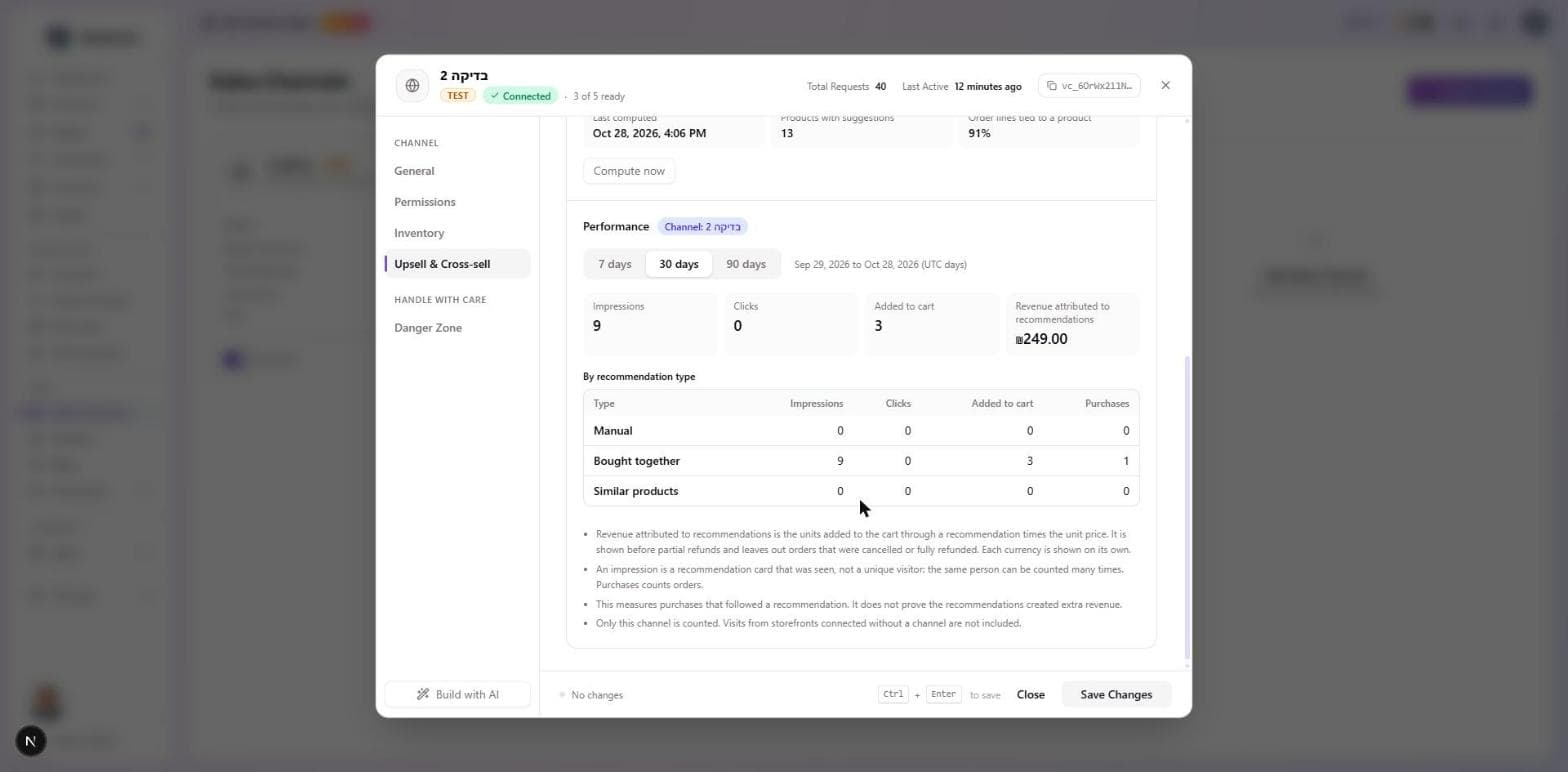Click the 'Last Active 12 minutes ago' text
1568x772 pixels.
pos(962,87)
